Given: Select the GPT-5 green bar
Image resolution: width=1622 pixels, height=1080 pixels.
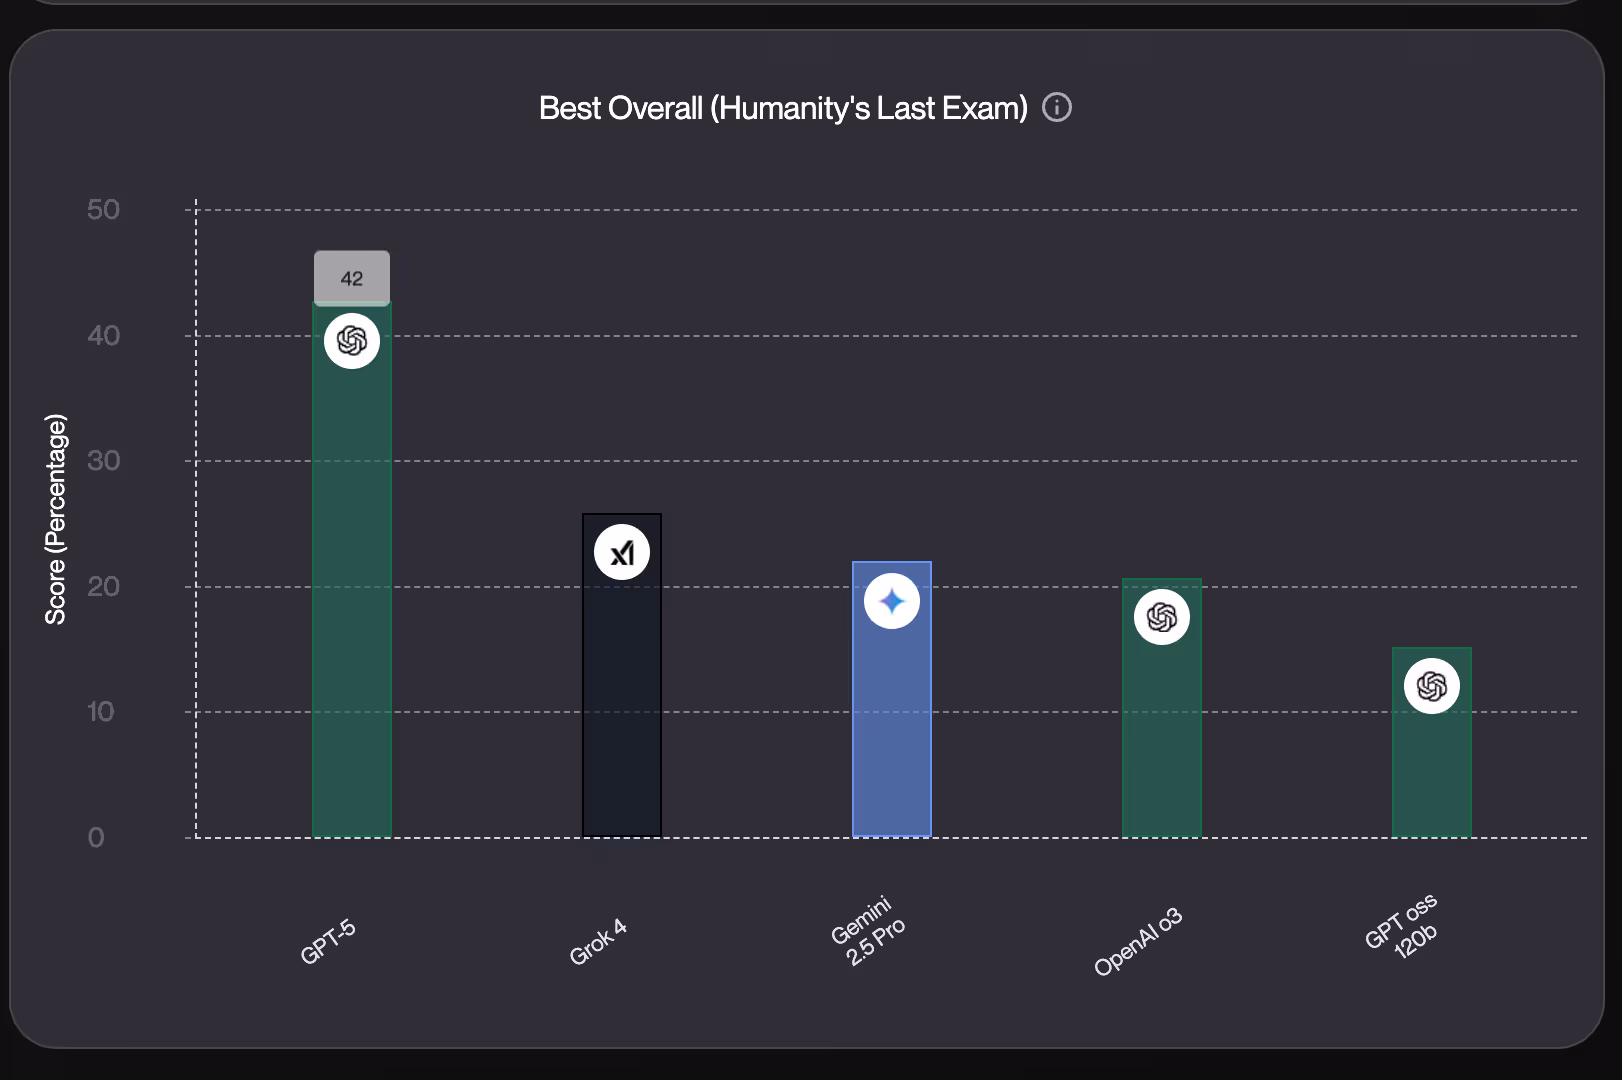Looking at the screenshot, I should point(352,570).
